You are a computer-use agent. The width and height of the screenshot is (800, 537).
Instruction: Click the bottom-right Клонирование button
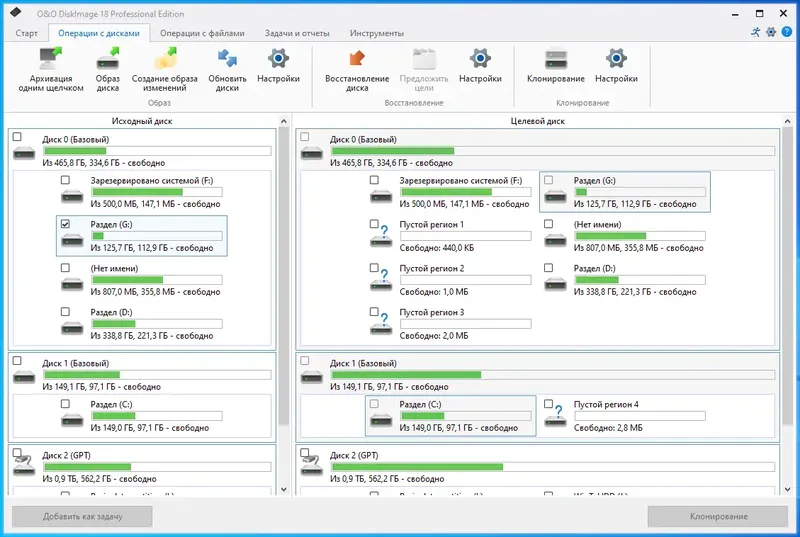(x=718, y=517)
